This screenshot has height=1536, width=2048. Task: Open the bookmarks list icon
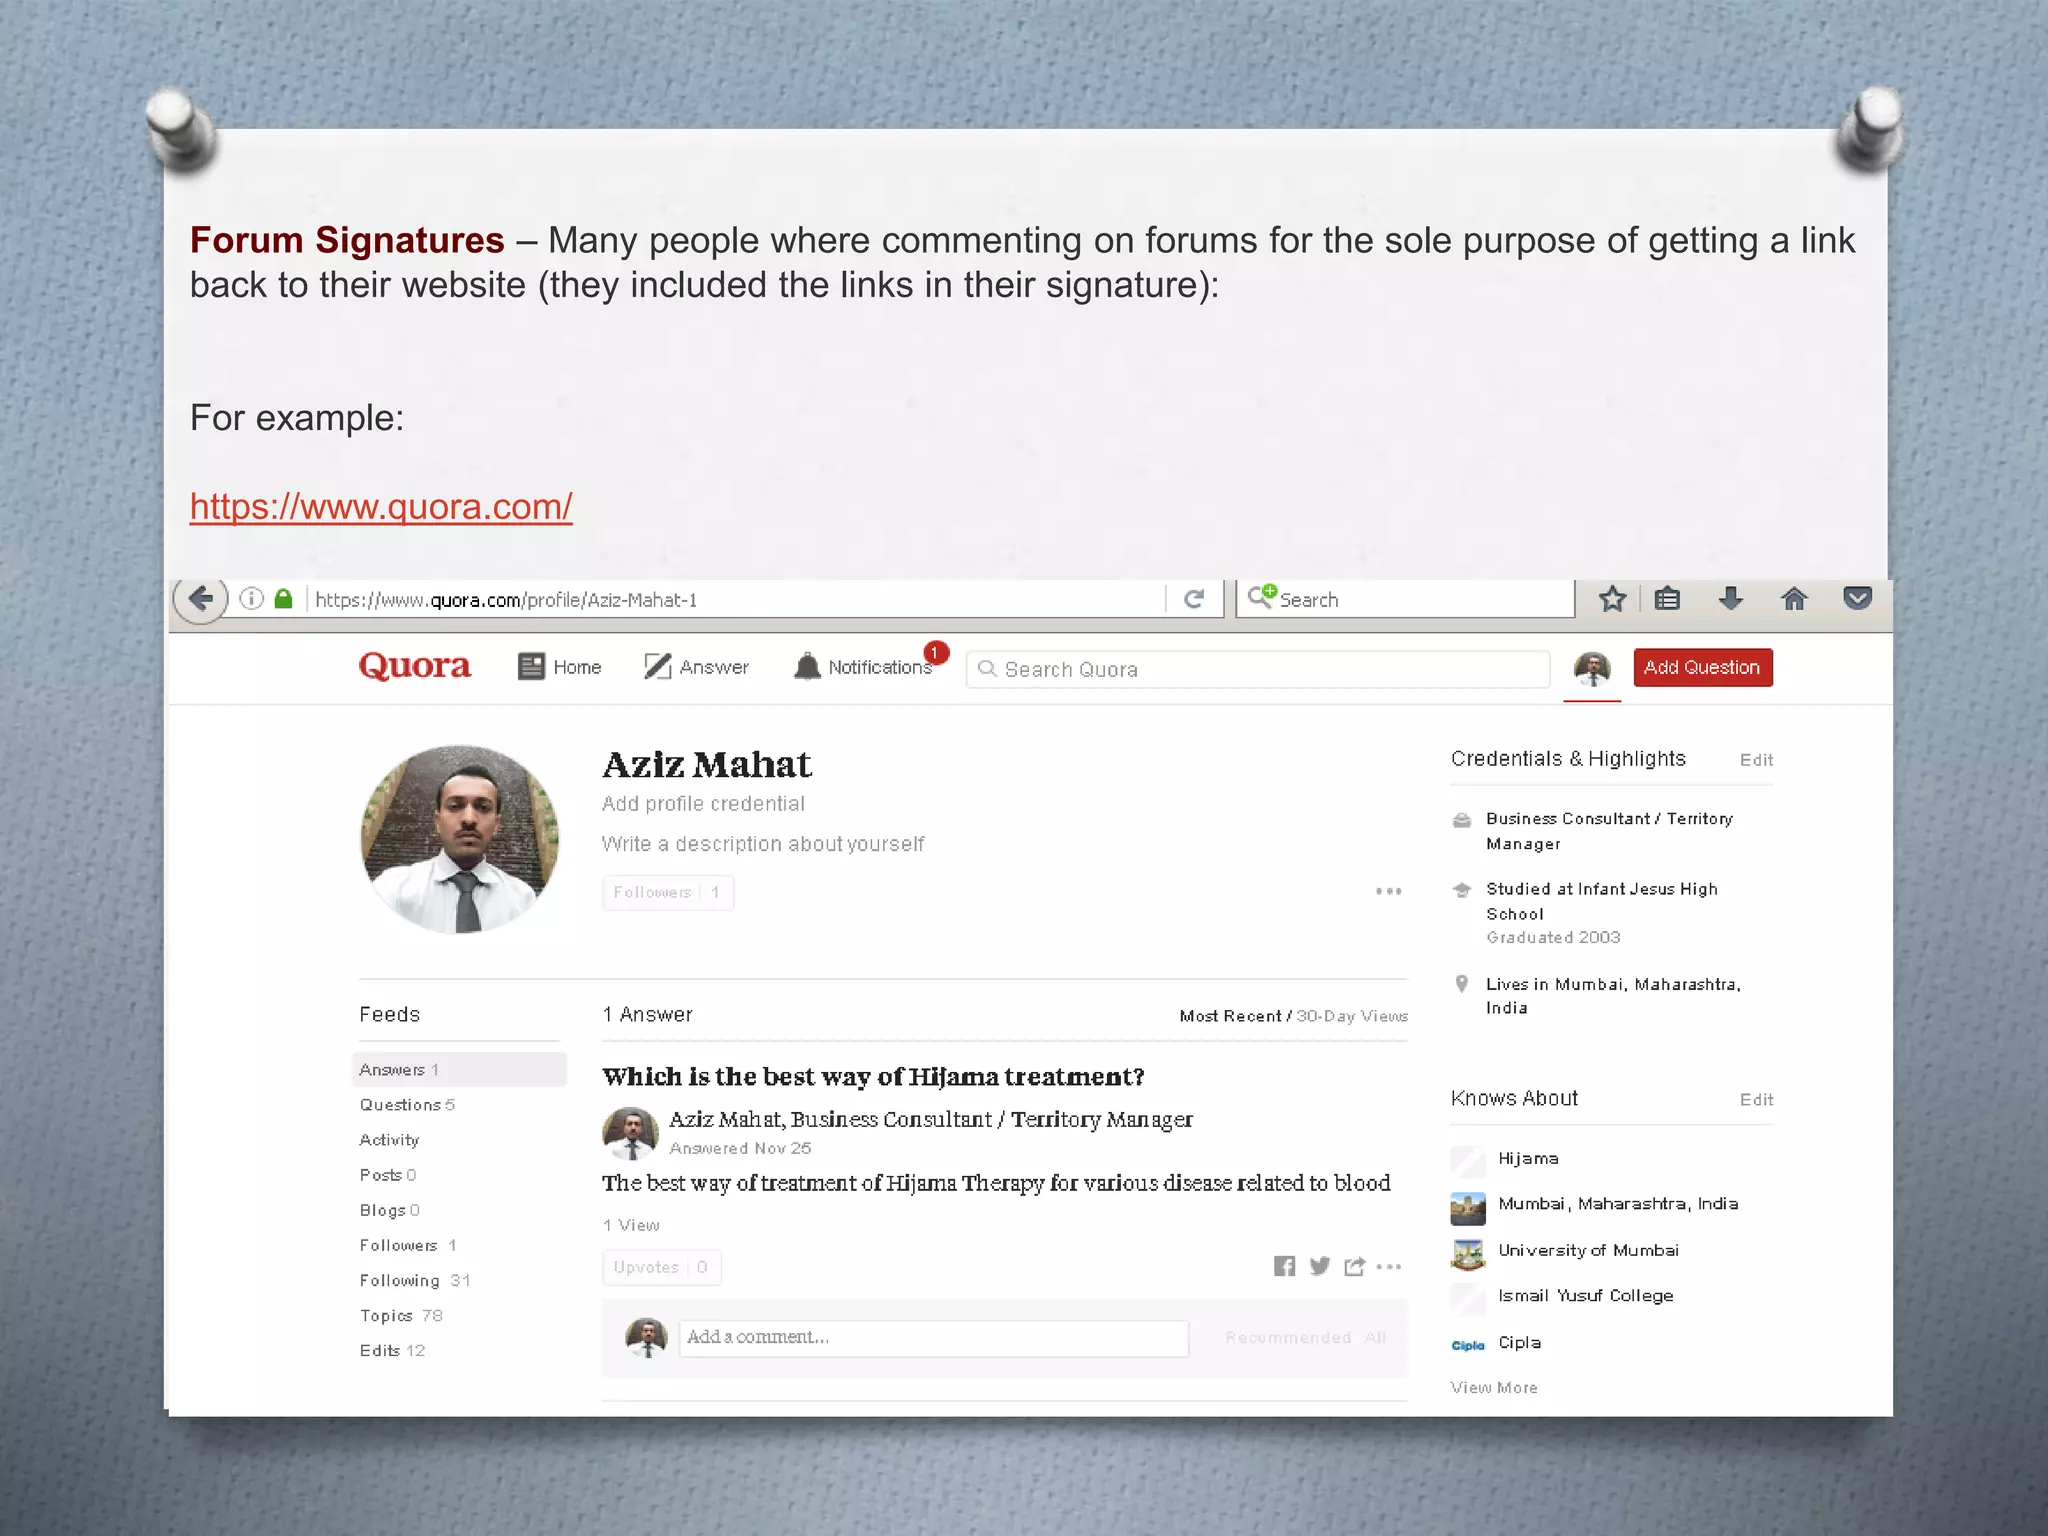click(1667, 599)
